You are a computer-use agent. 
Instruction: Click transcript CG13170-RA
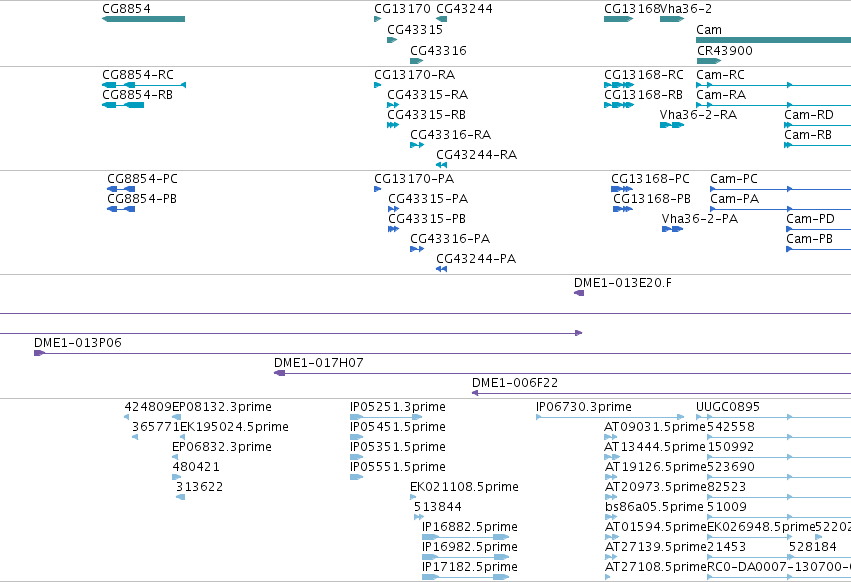tap(415, 74)
